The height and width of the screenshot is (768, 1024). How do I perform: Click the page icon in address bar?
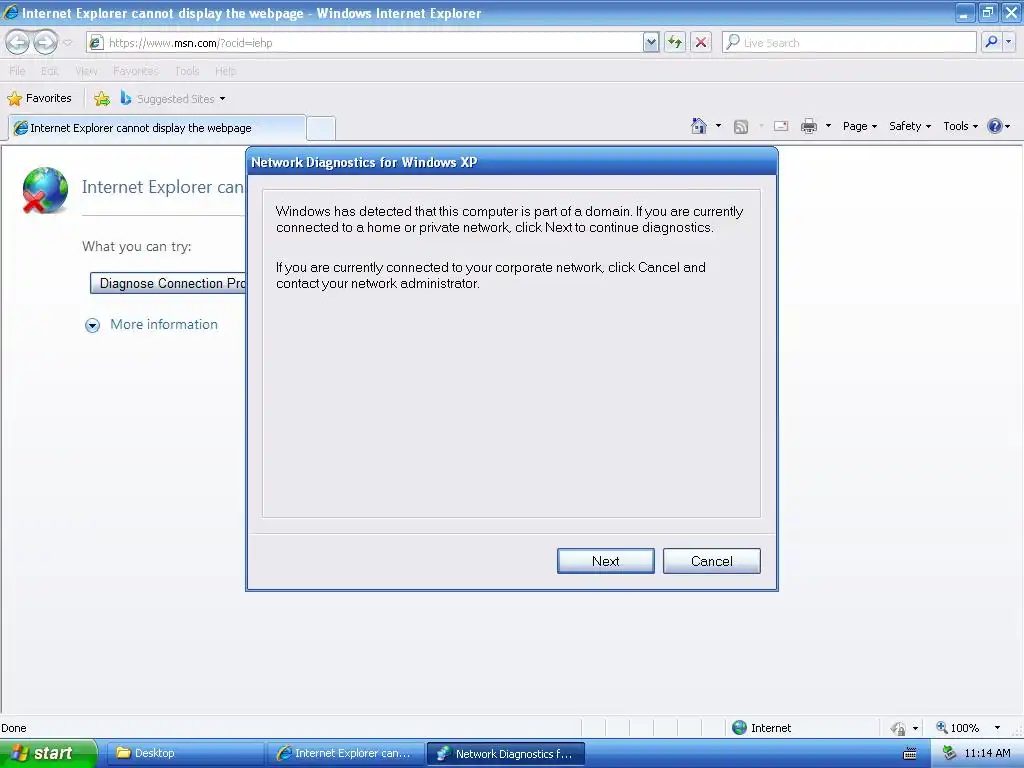coord(96,43)
